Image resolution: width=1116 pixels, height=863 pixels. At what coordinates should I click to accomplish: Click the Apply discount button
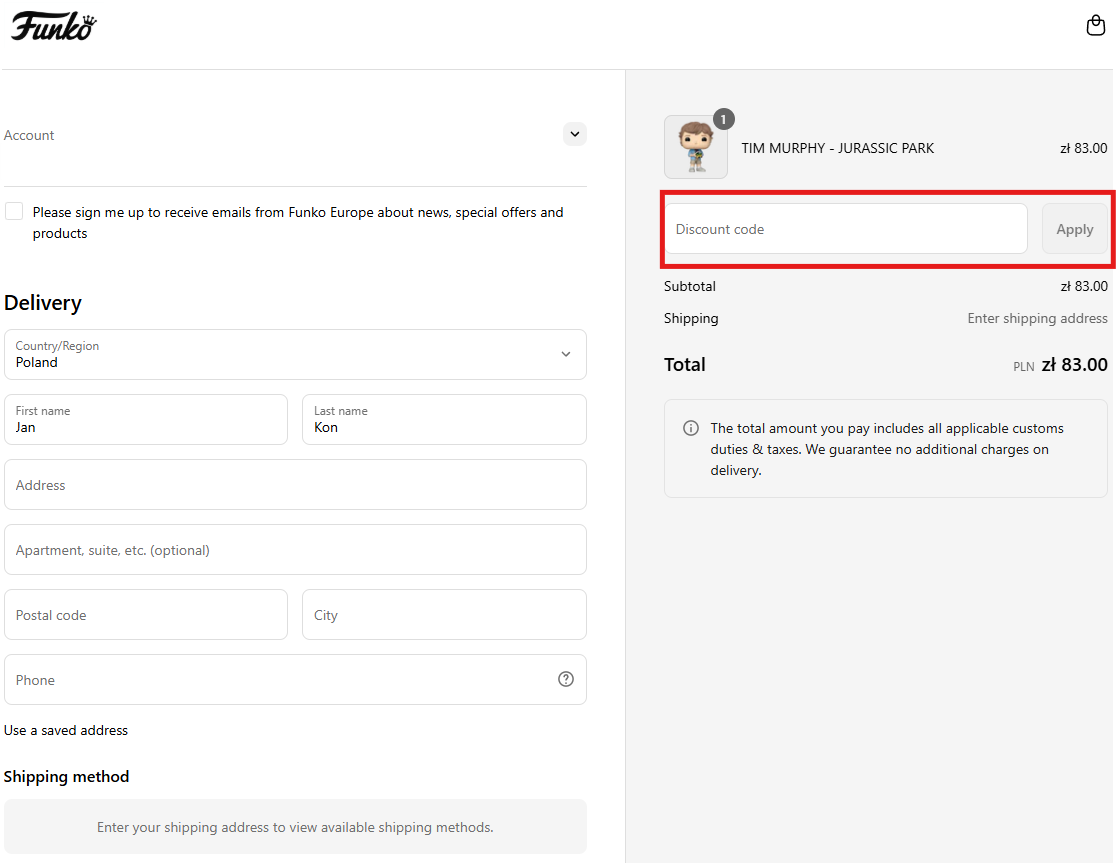click(1074, 229)
